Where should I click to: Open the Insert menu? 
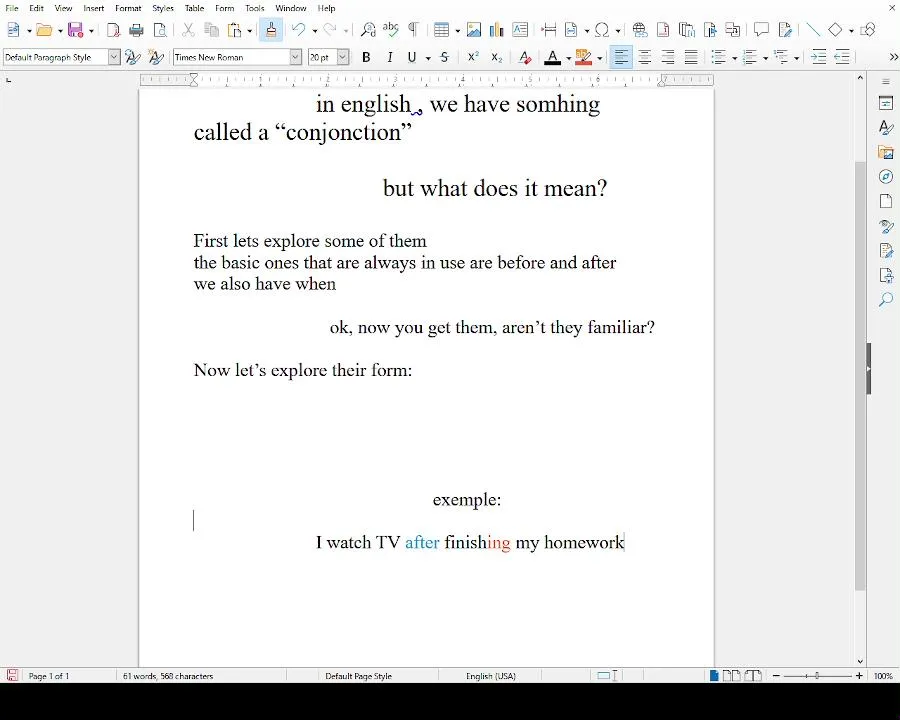coord(94,8)
